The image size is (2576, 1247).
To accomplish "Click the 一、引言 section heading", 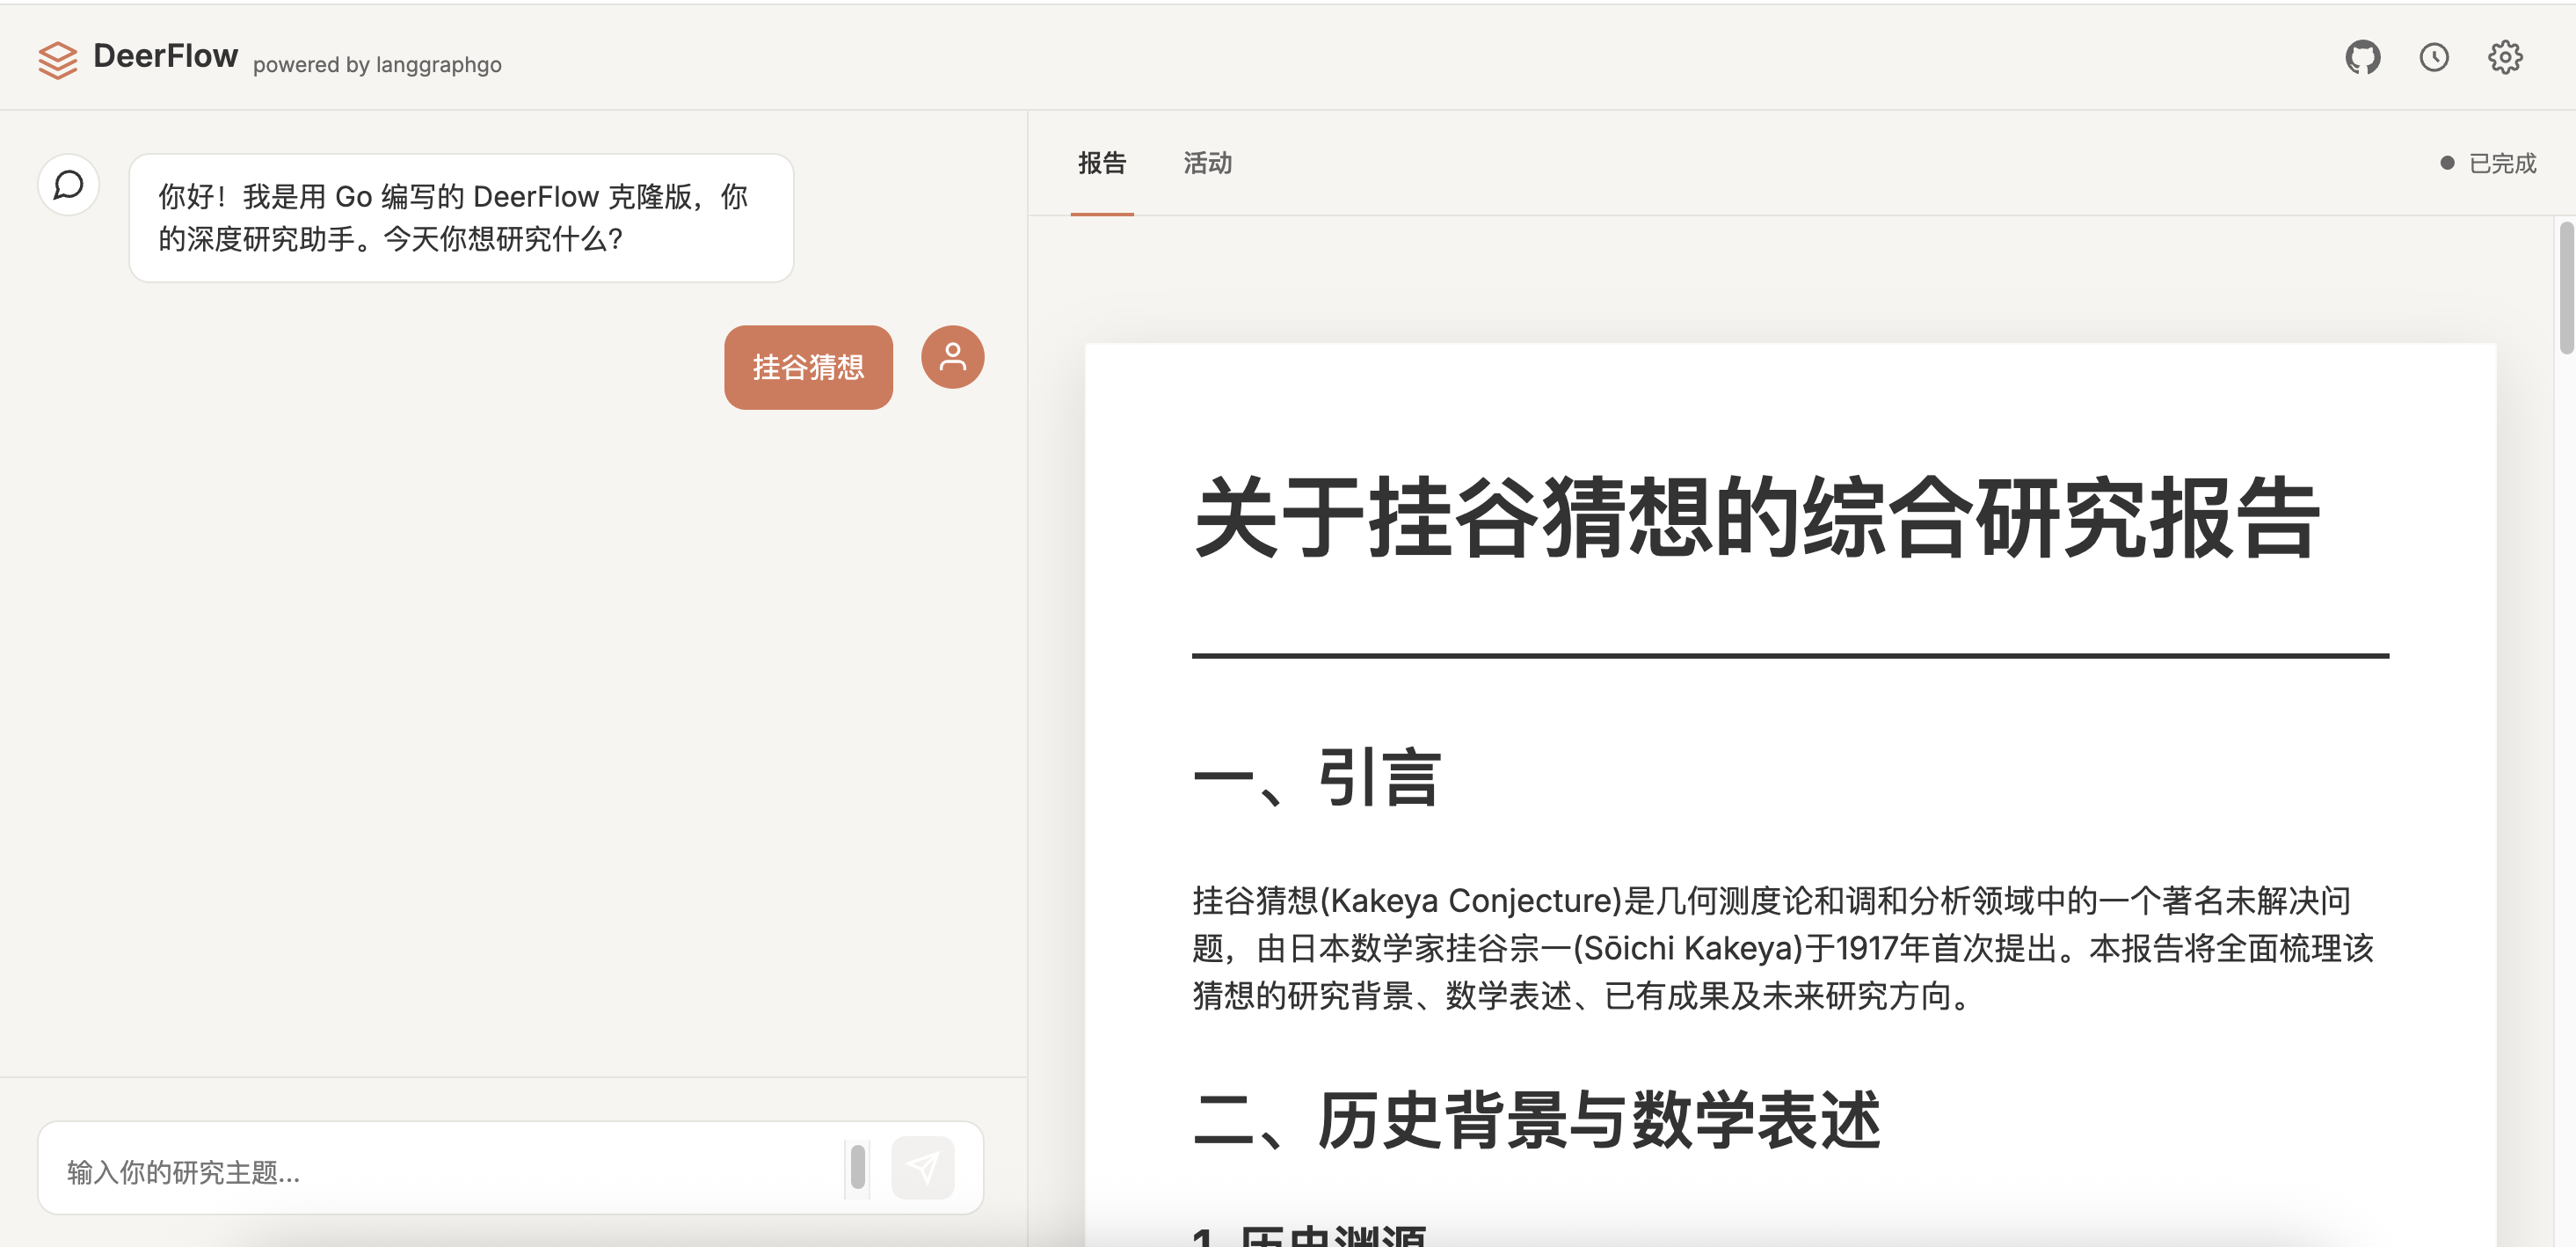I will [1316, 777].
